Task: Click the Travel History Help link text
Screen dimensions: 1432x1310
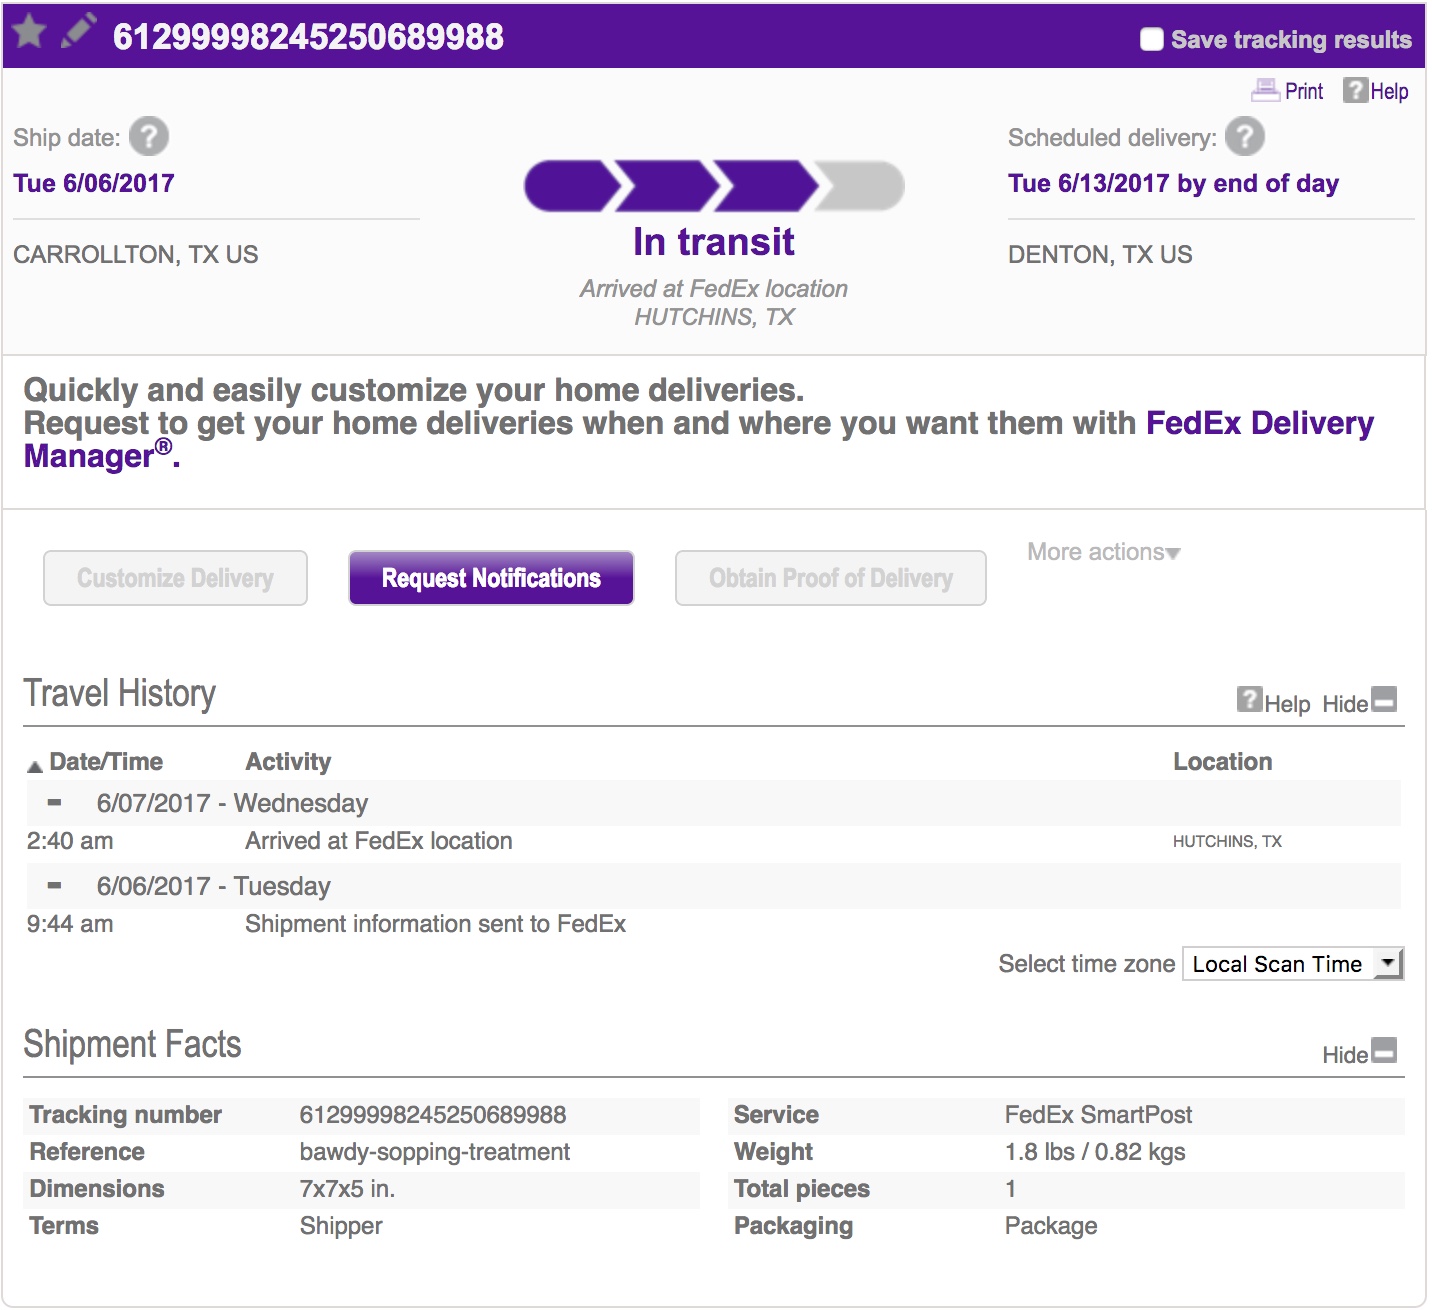Action: click(1287, 704)
